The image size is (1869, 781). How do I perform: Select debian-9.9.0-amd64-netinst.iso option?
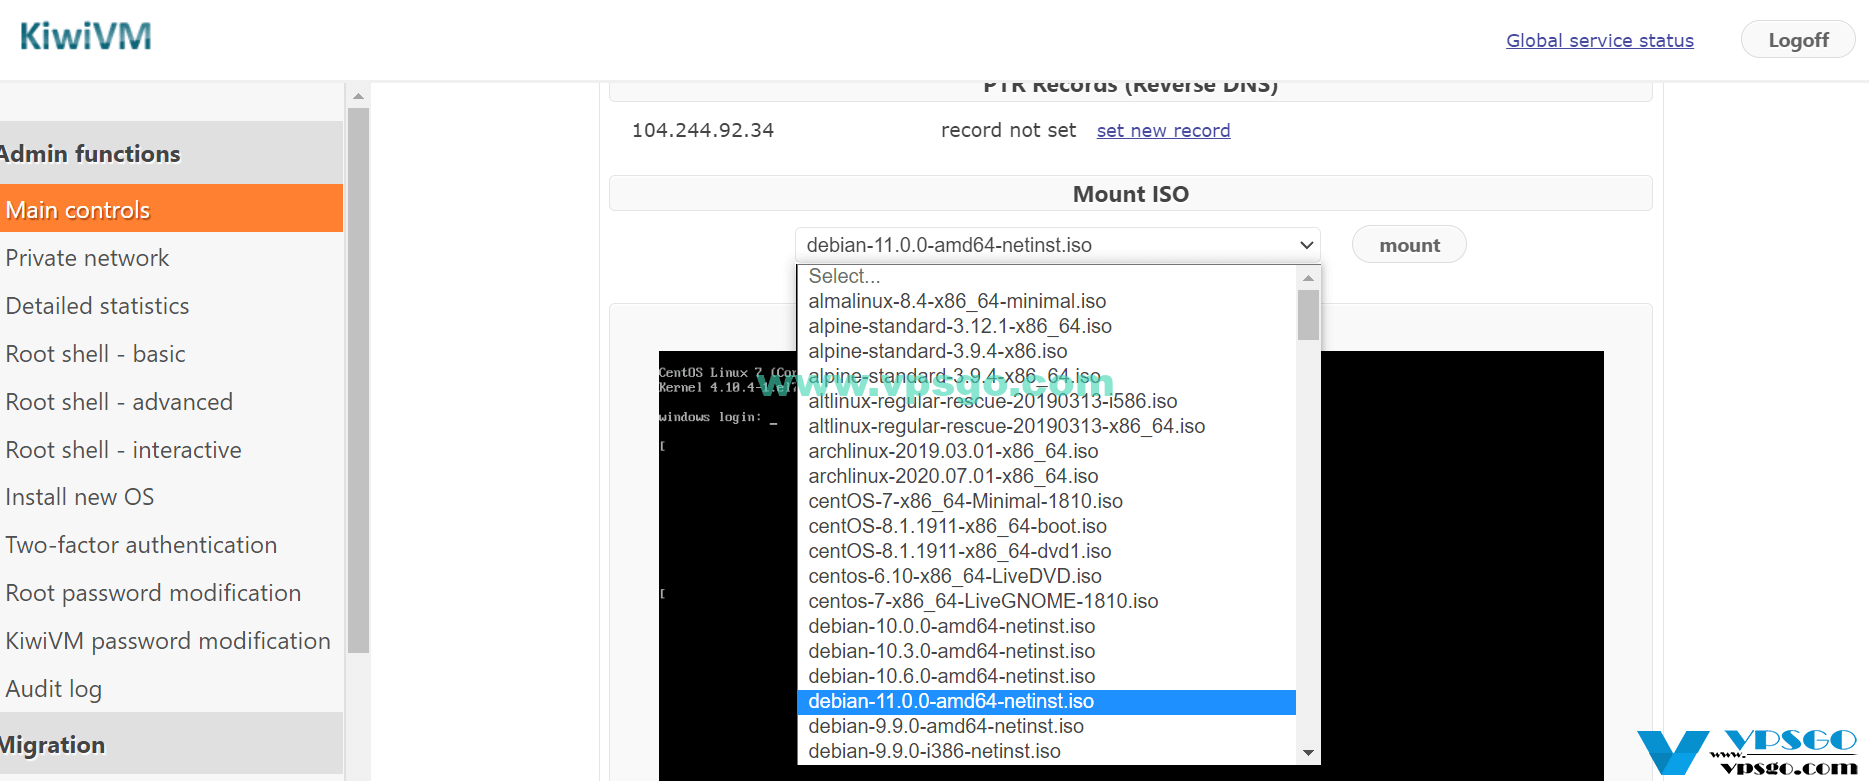(1047, 726)
